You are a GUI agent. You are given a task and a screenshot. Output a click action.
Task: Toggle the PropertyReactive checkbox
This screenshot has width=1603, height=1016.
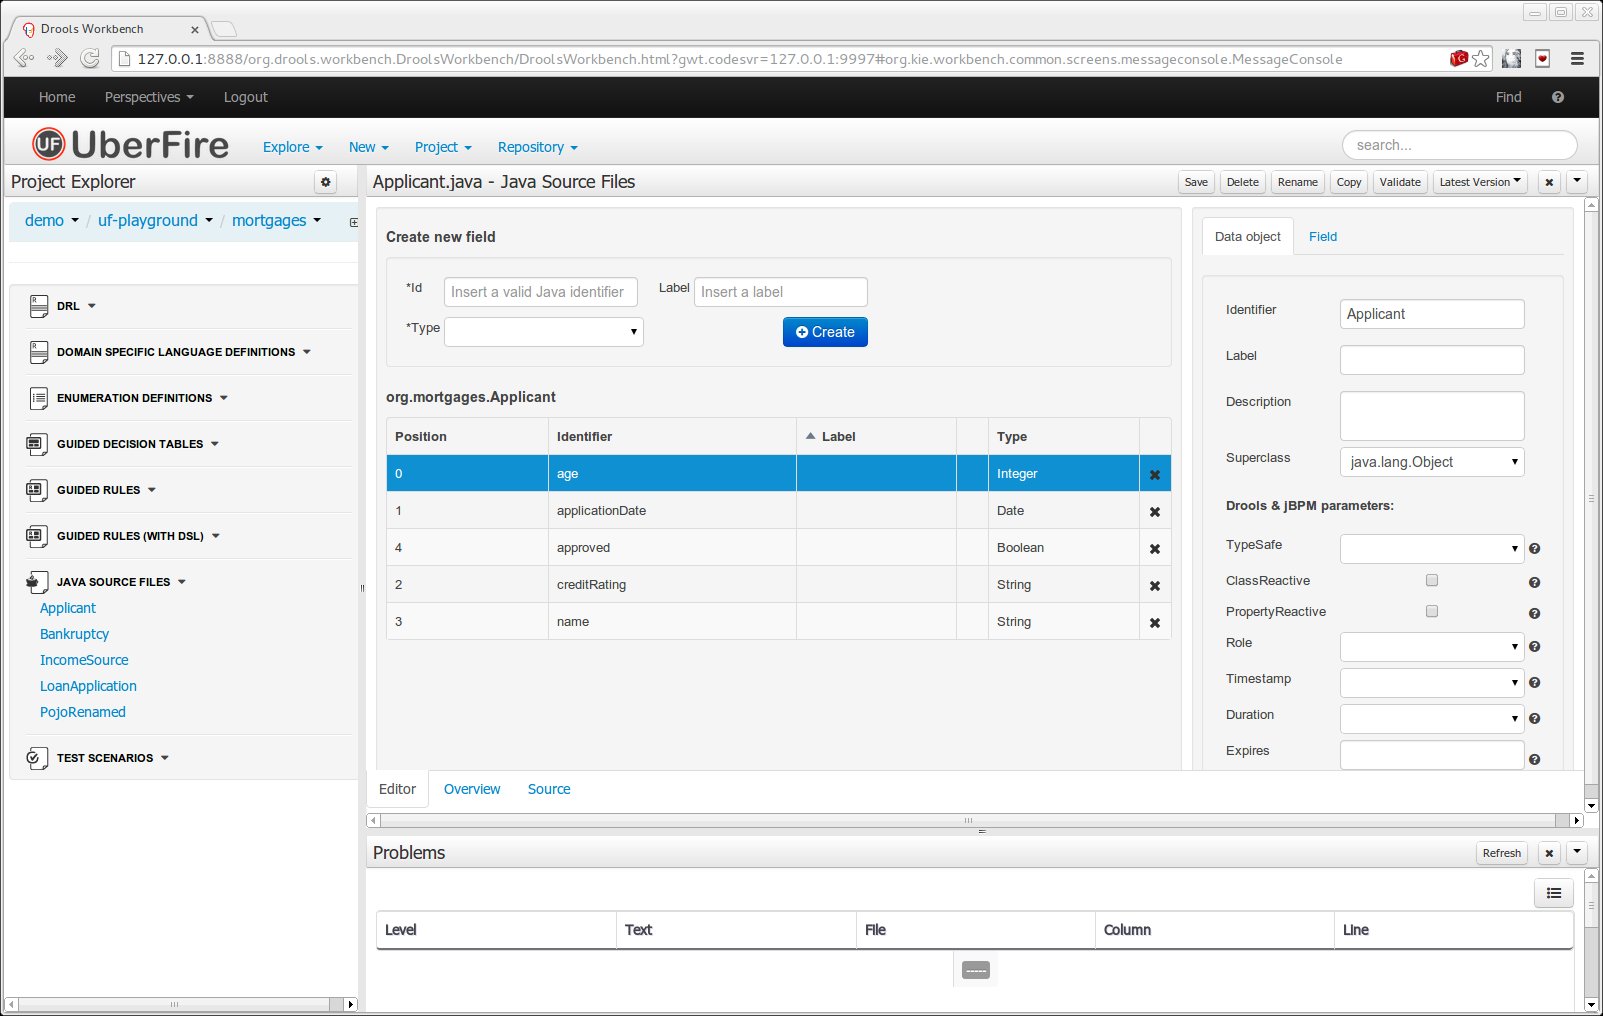click(1431, 611)
